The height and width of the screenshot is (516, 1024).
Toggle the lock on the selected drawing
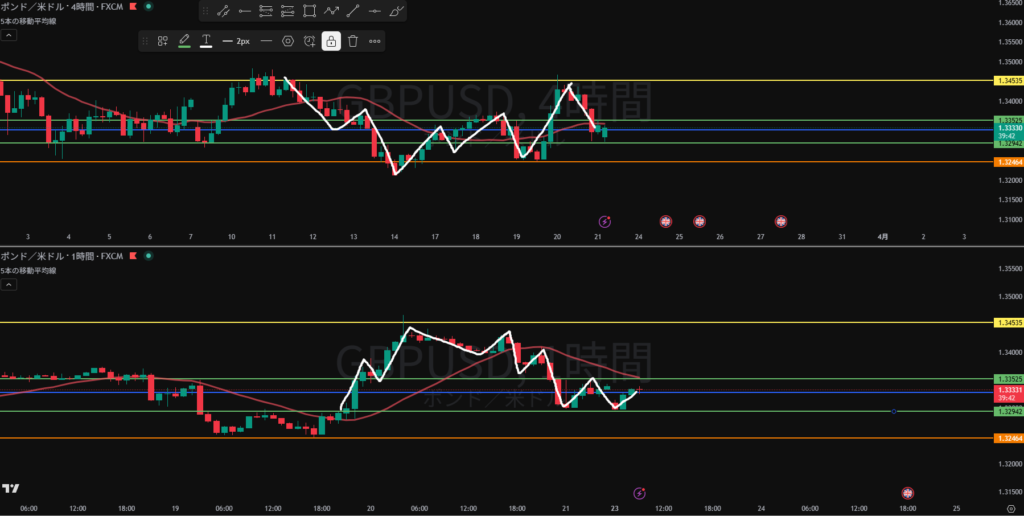(331, 41)
